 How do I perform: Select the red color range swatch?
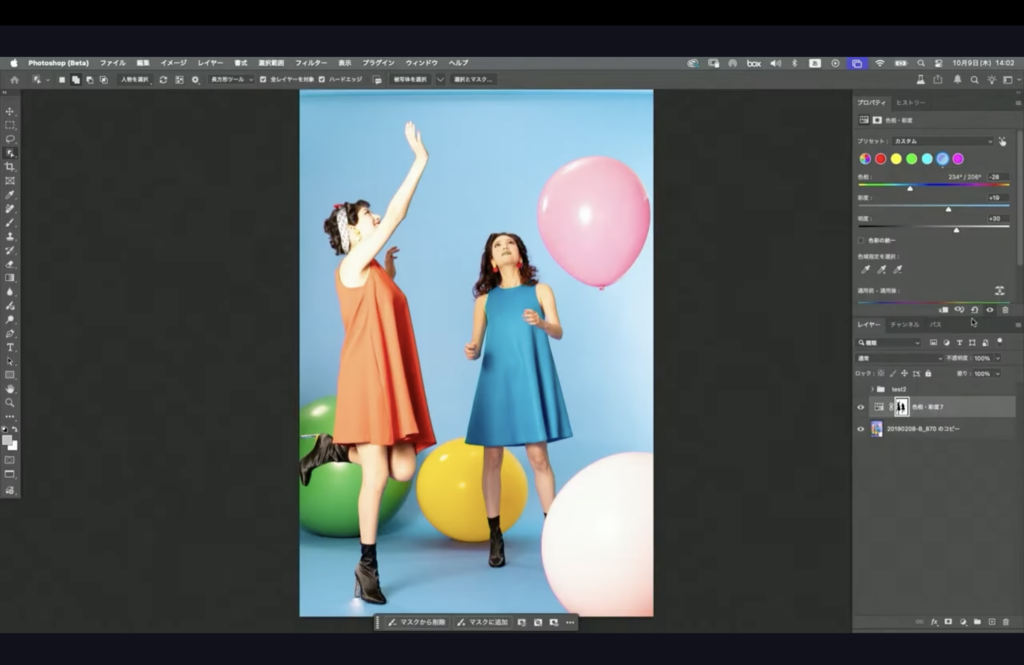coord(881,159)
